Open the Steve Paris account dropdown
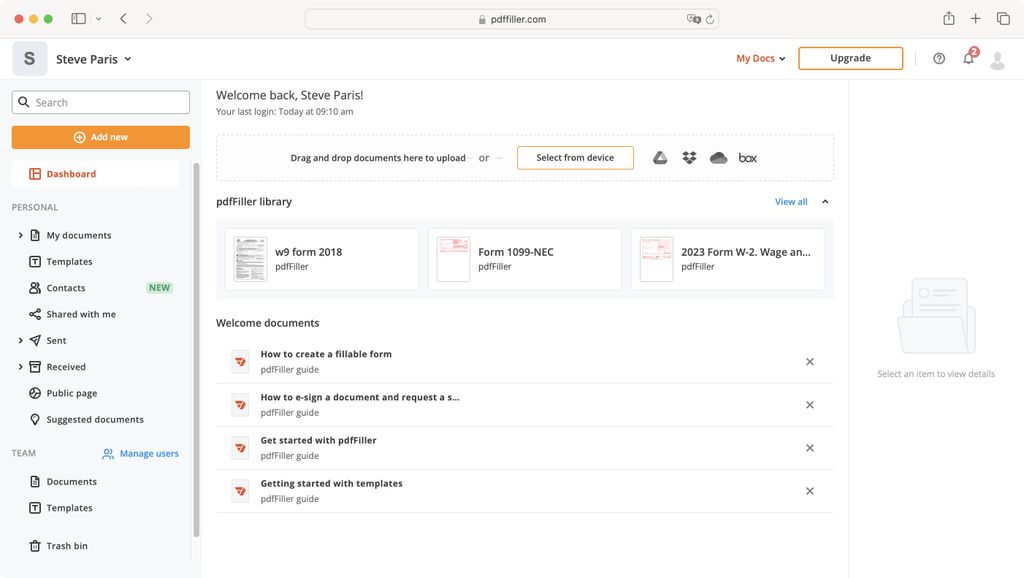 (x=93, y=58)
